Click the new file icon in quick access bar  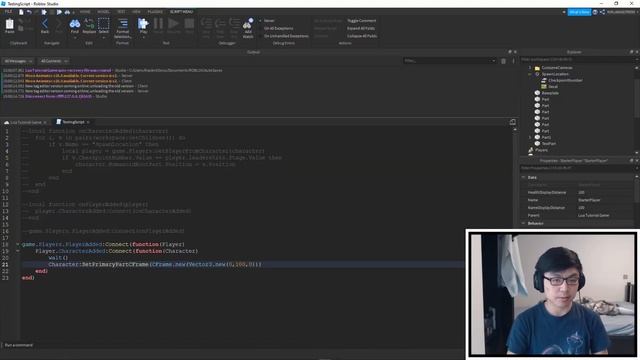click(21, 12)
